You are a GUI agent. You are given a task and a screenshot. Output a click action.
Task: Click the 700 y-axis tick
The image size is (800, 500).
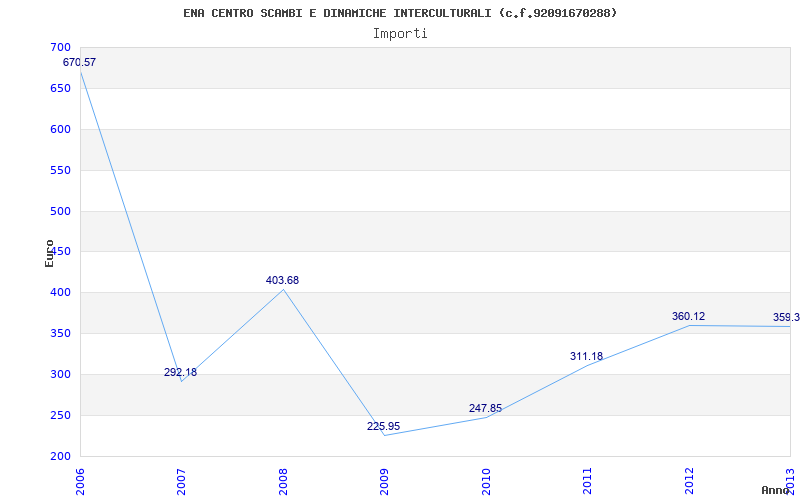(60, 47)
